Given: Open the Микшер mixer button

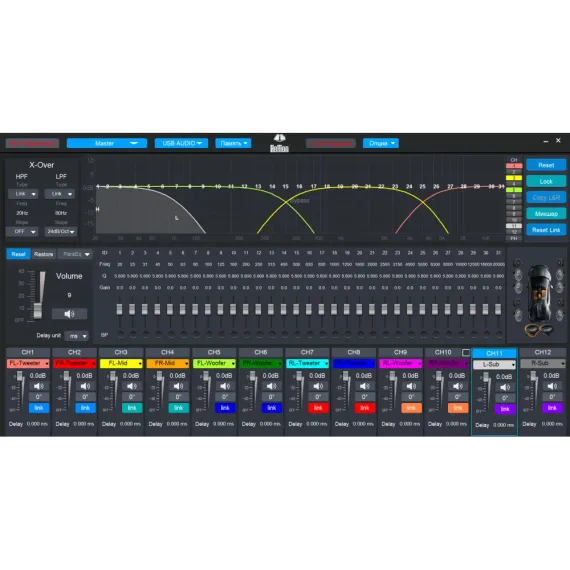Looking at the screenshot, I should (546, 214).
